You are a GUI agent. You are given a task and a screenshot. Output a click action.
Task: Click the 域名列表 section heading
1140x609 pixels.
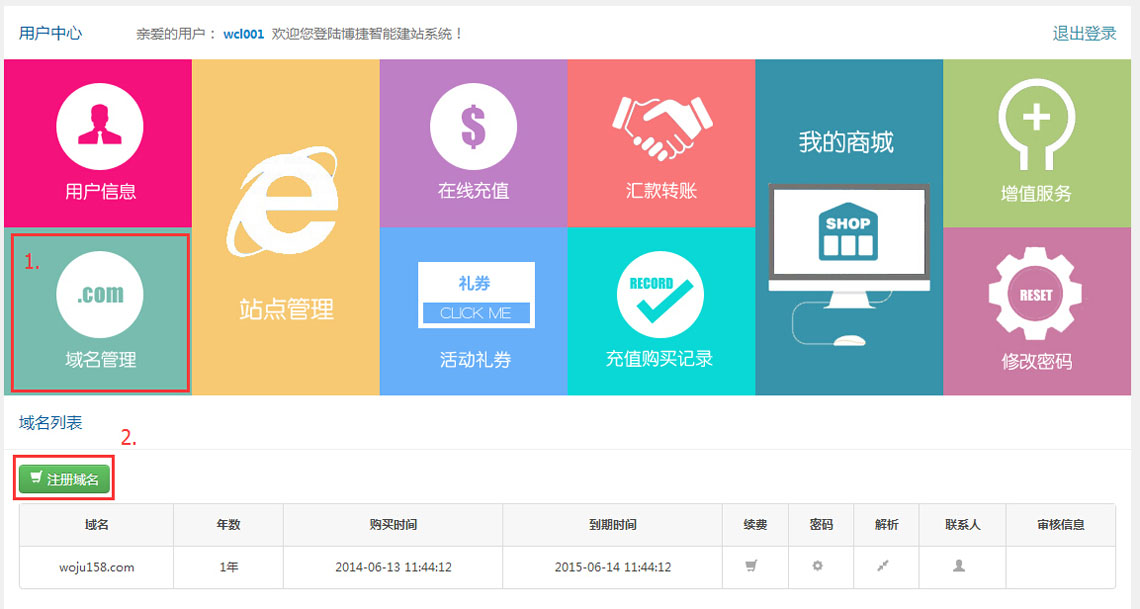coord(50,423)
